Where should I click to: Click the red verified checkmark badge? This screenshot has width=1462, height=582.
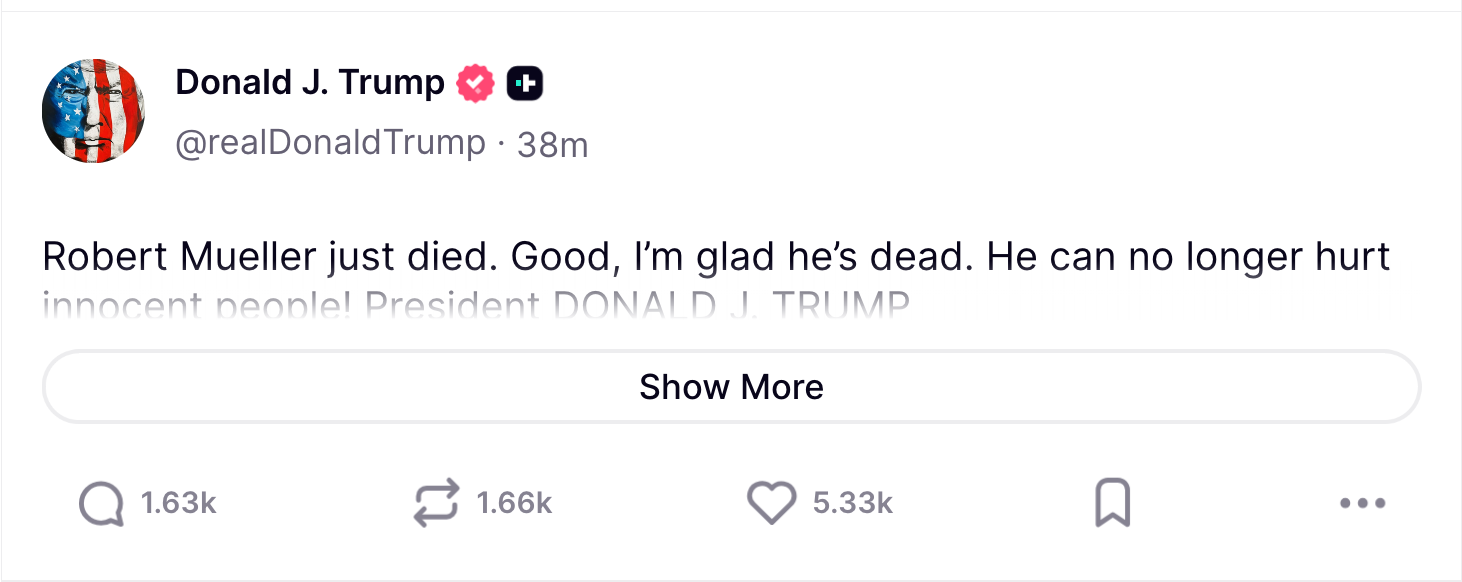[476, 83]
